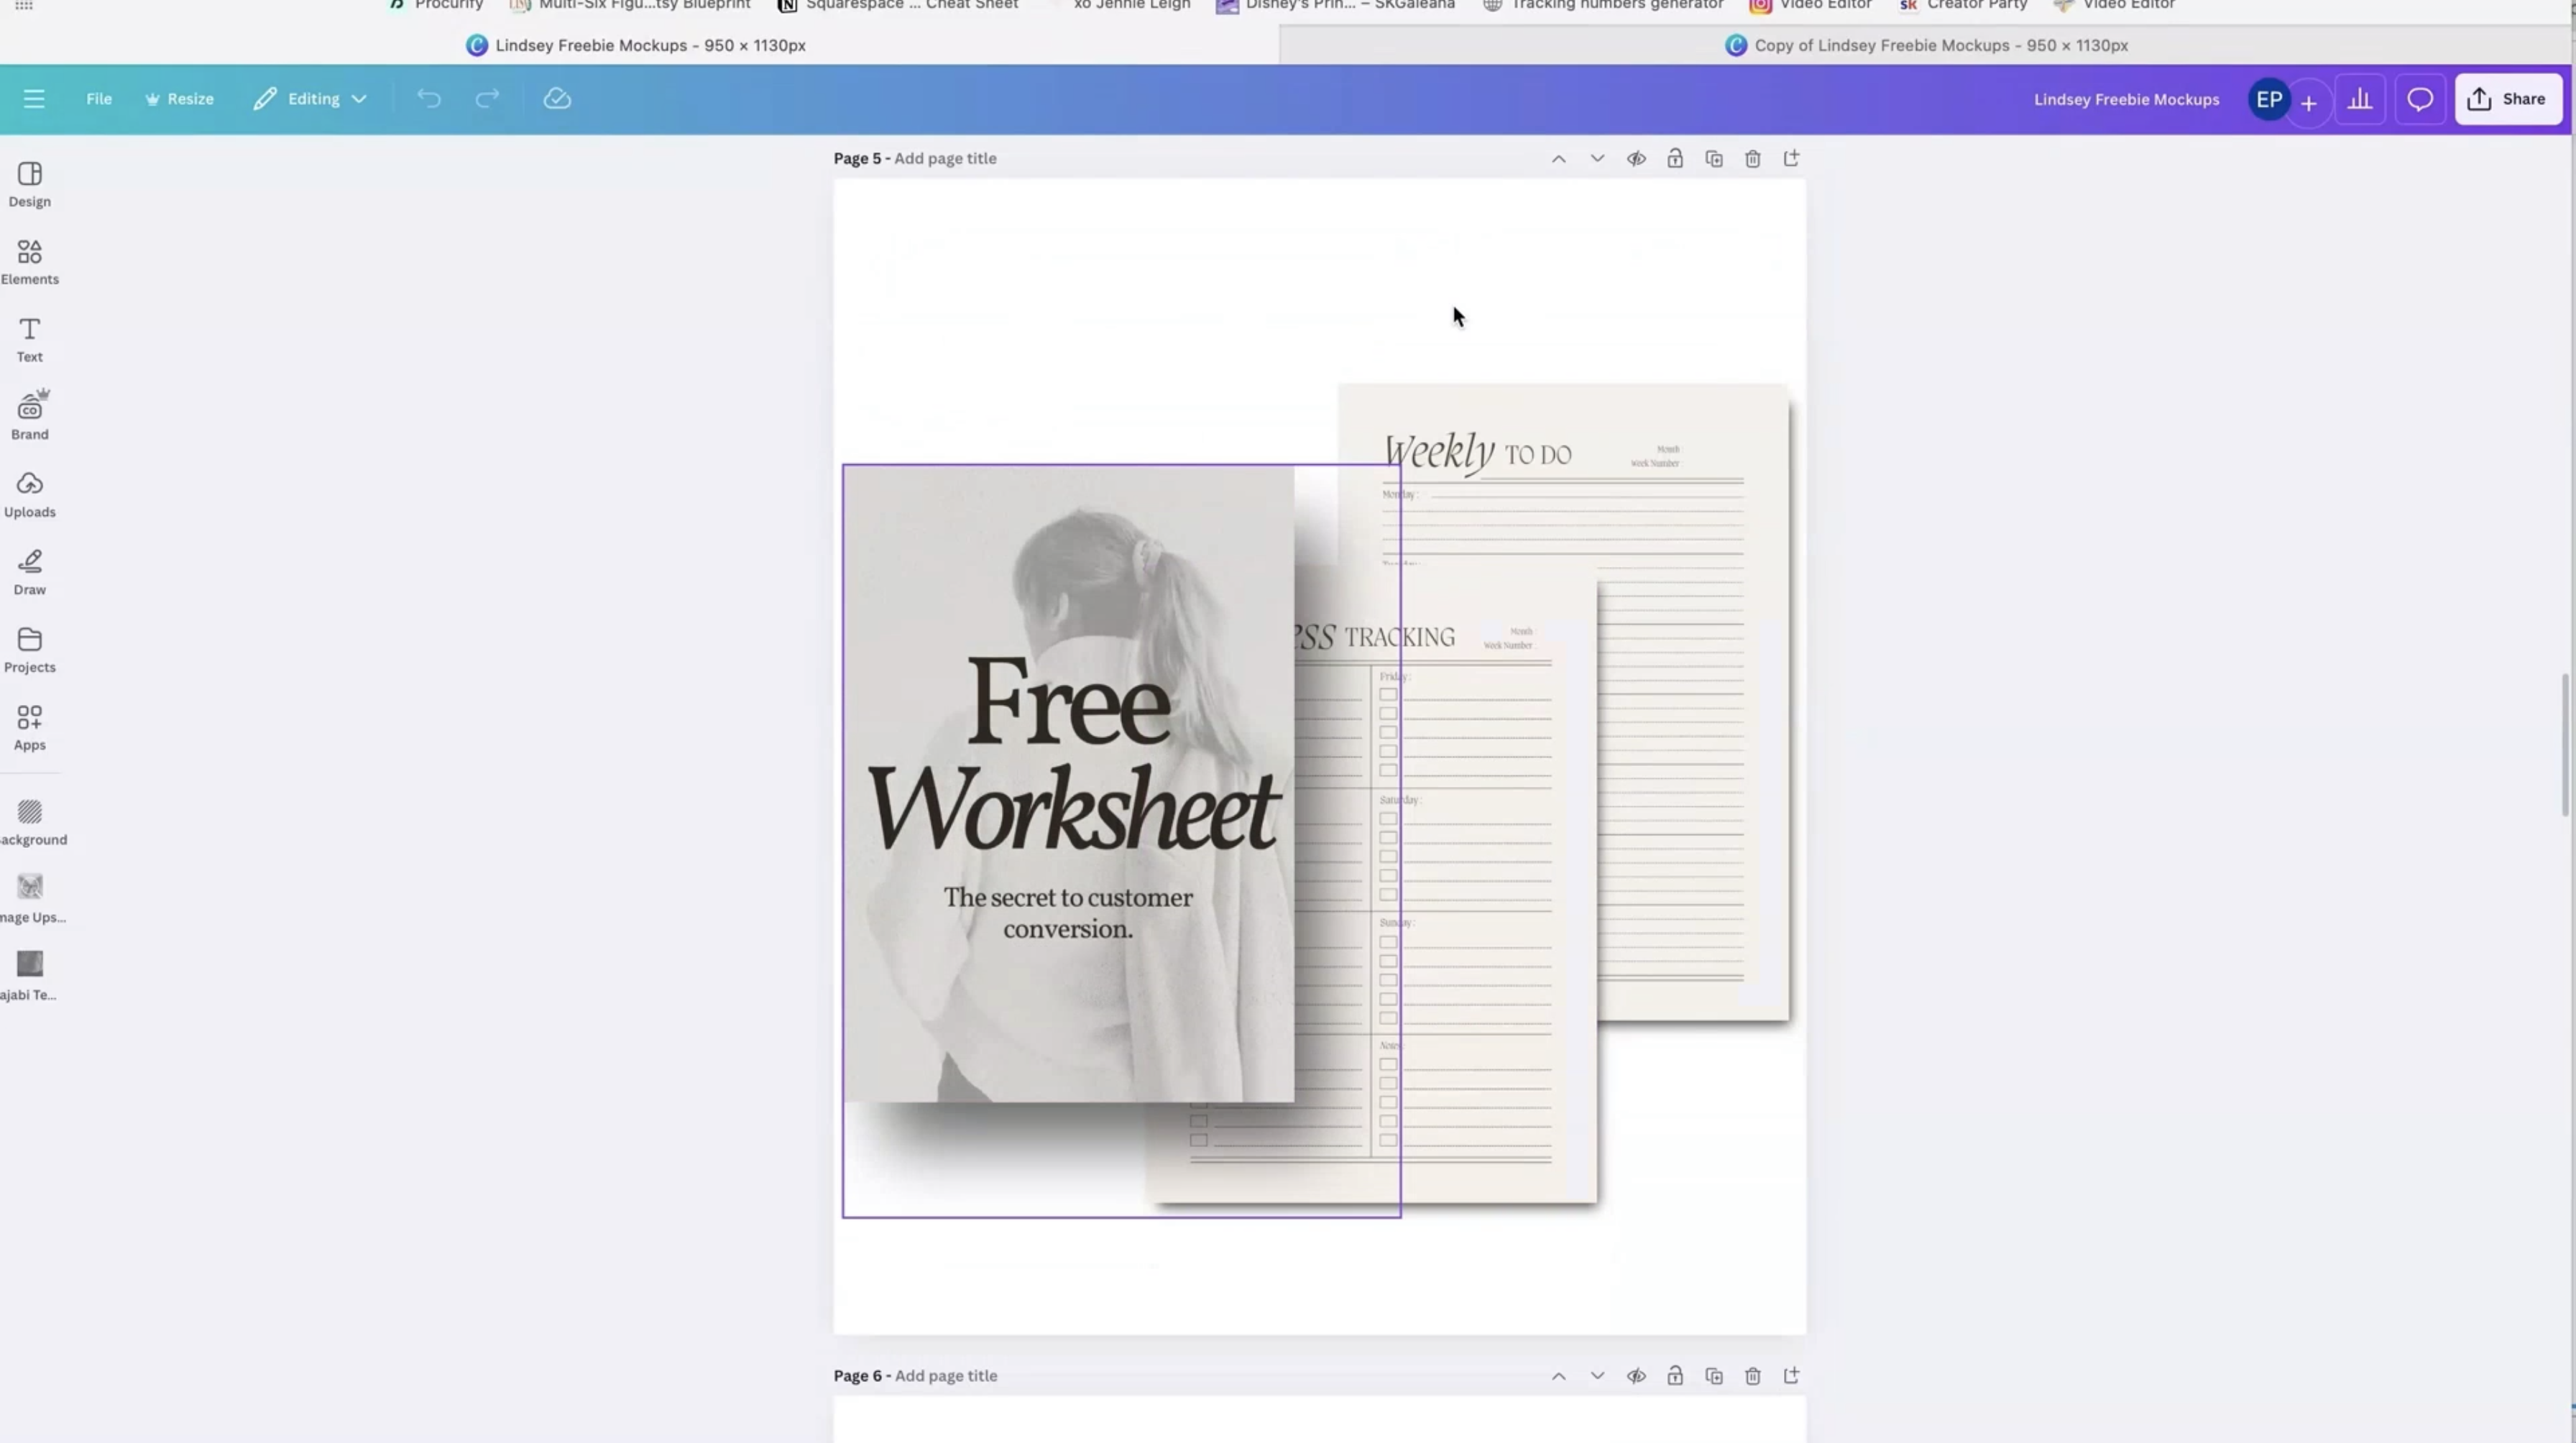The height and width of the screenshot is (1443, 2576).
Task: Hide Page 6 using eye icon
Action: [1636, 1376]
